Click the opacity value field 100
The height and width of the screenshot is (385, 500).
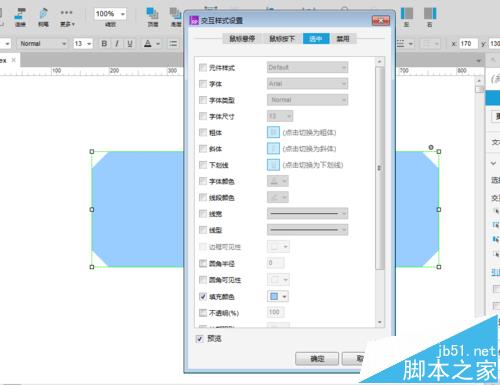click(x=276, y=312)
